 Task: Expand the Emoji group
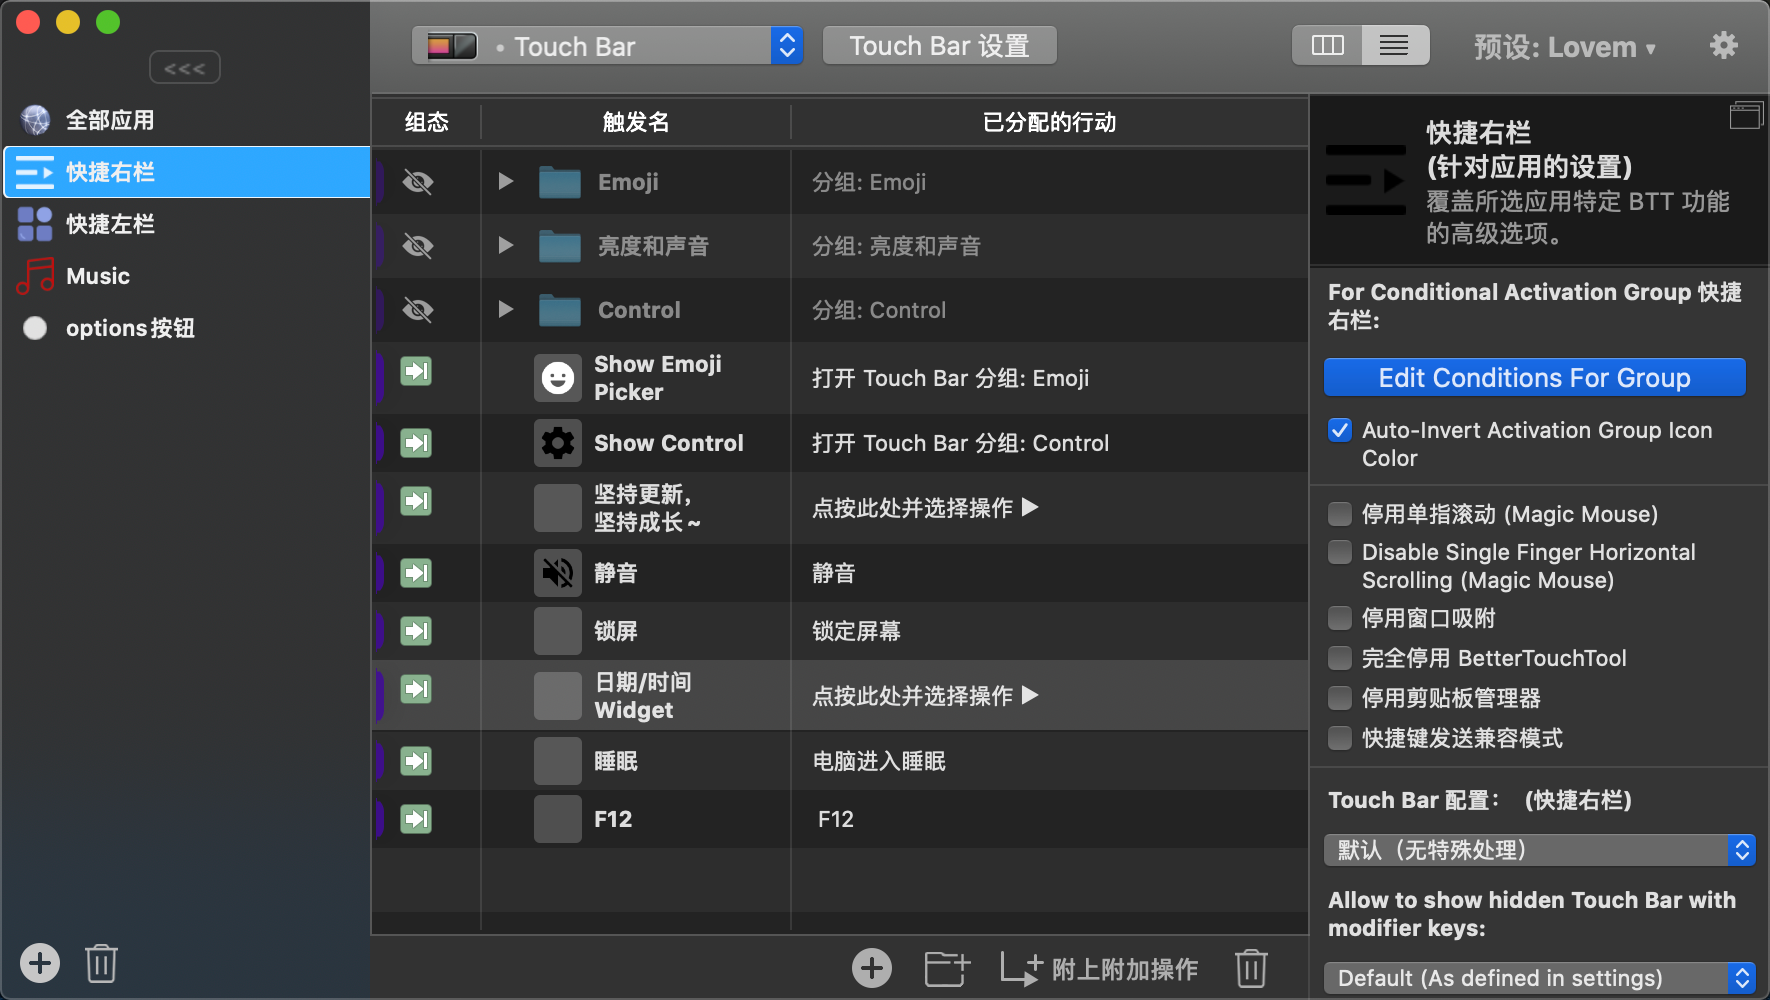coord(506,181)
